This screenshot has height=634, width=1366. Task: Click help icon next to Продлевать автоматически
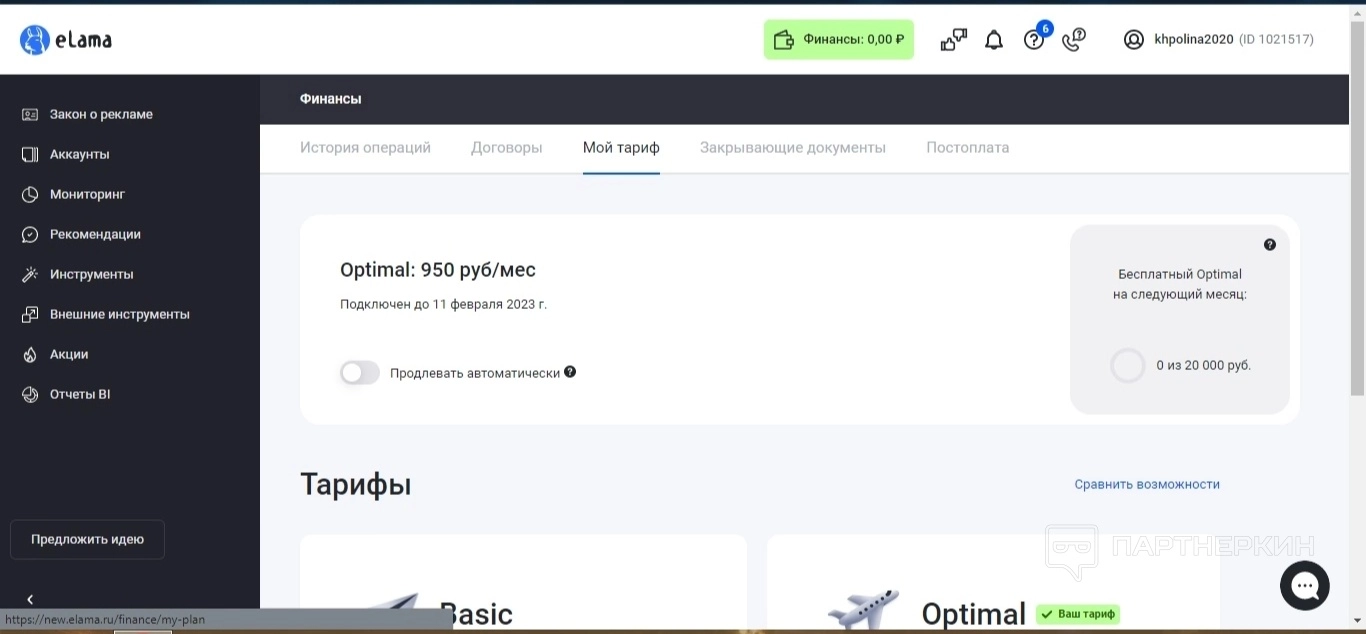[570, 372]
